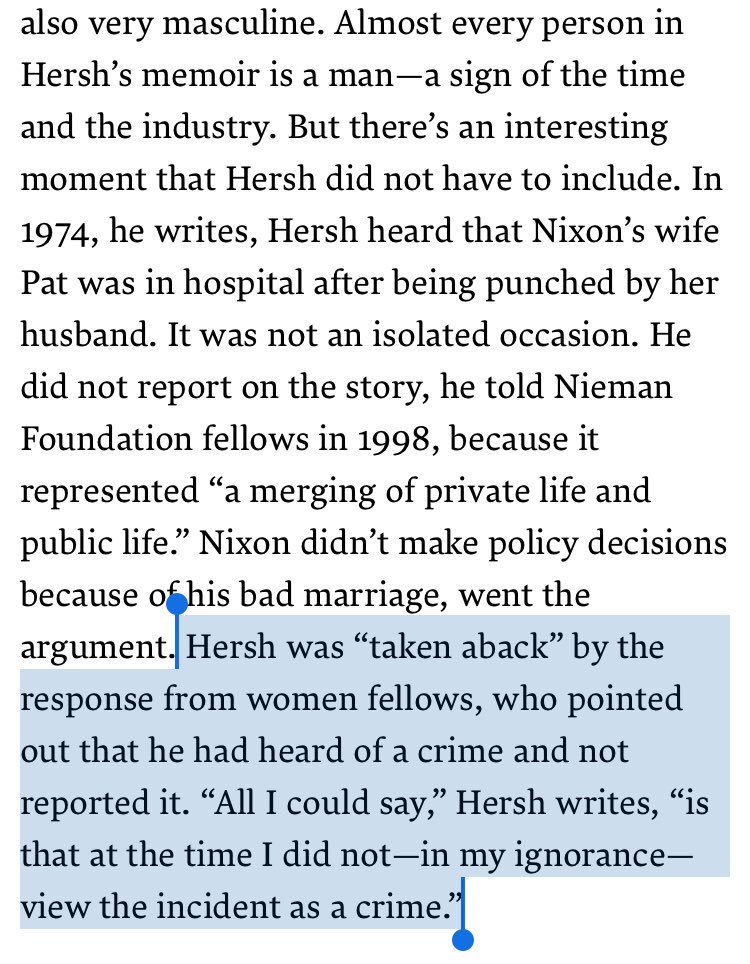Screen dimensions: 750x964
Task: Click the words "Nixon's wife"
Action: point(625,231)
